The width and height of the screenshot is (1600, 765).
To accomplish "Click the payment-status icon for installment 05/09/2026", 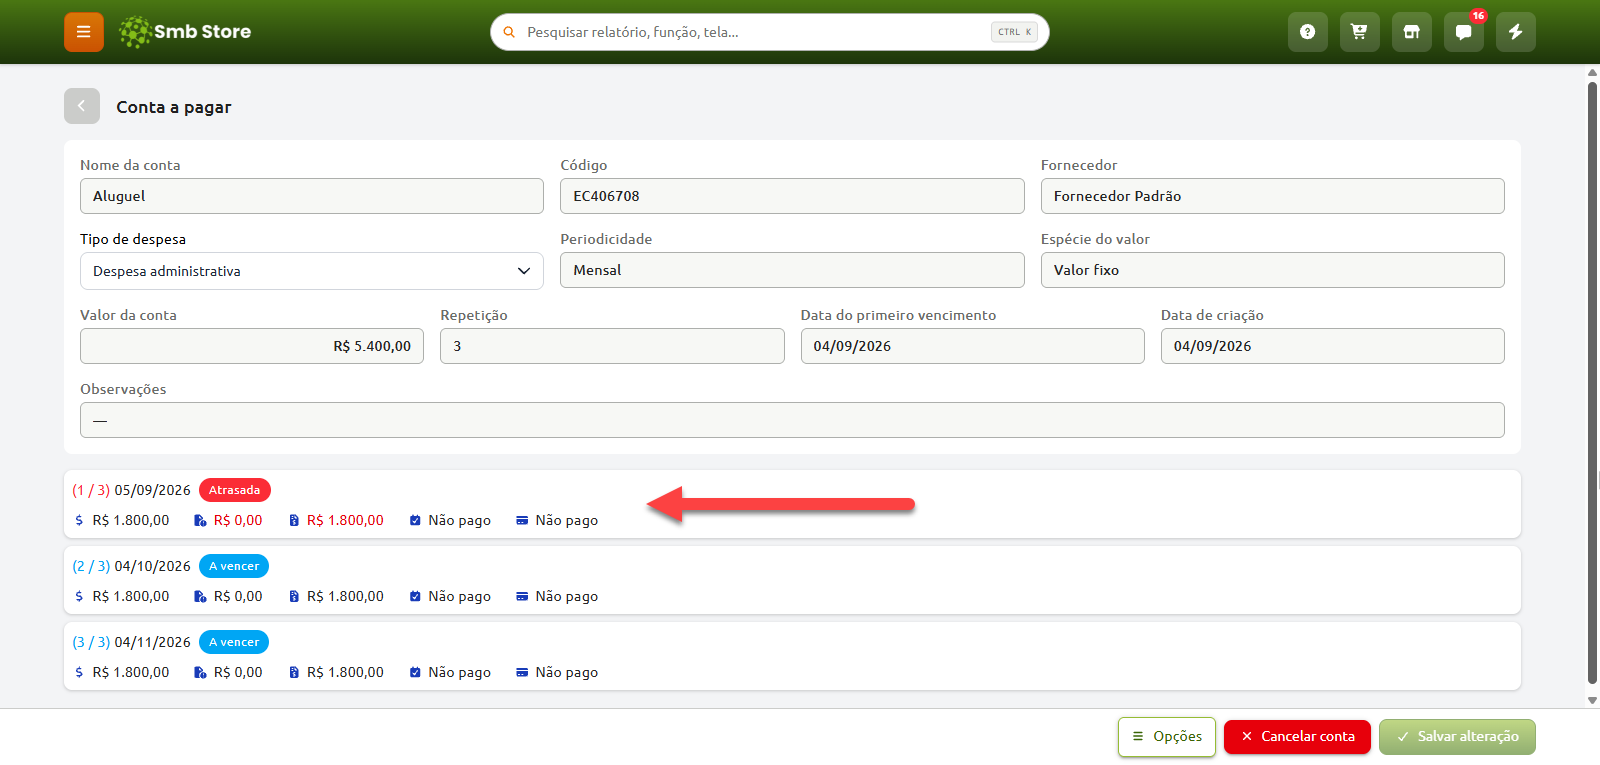I will point(415,520).
